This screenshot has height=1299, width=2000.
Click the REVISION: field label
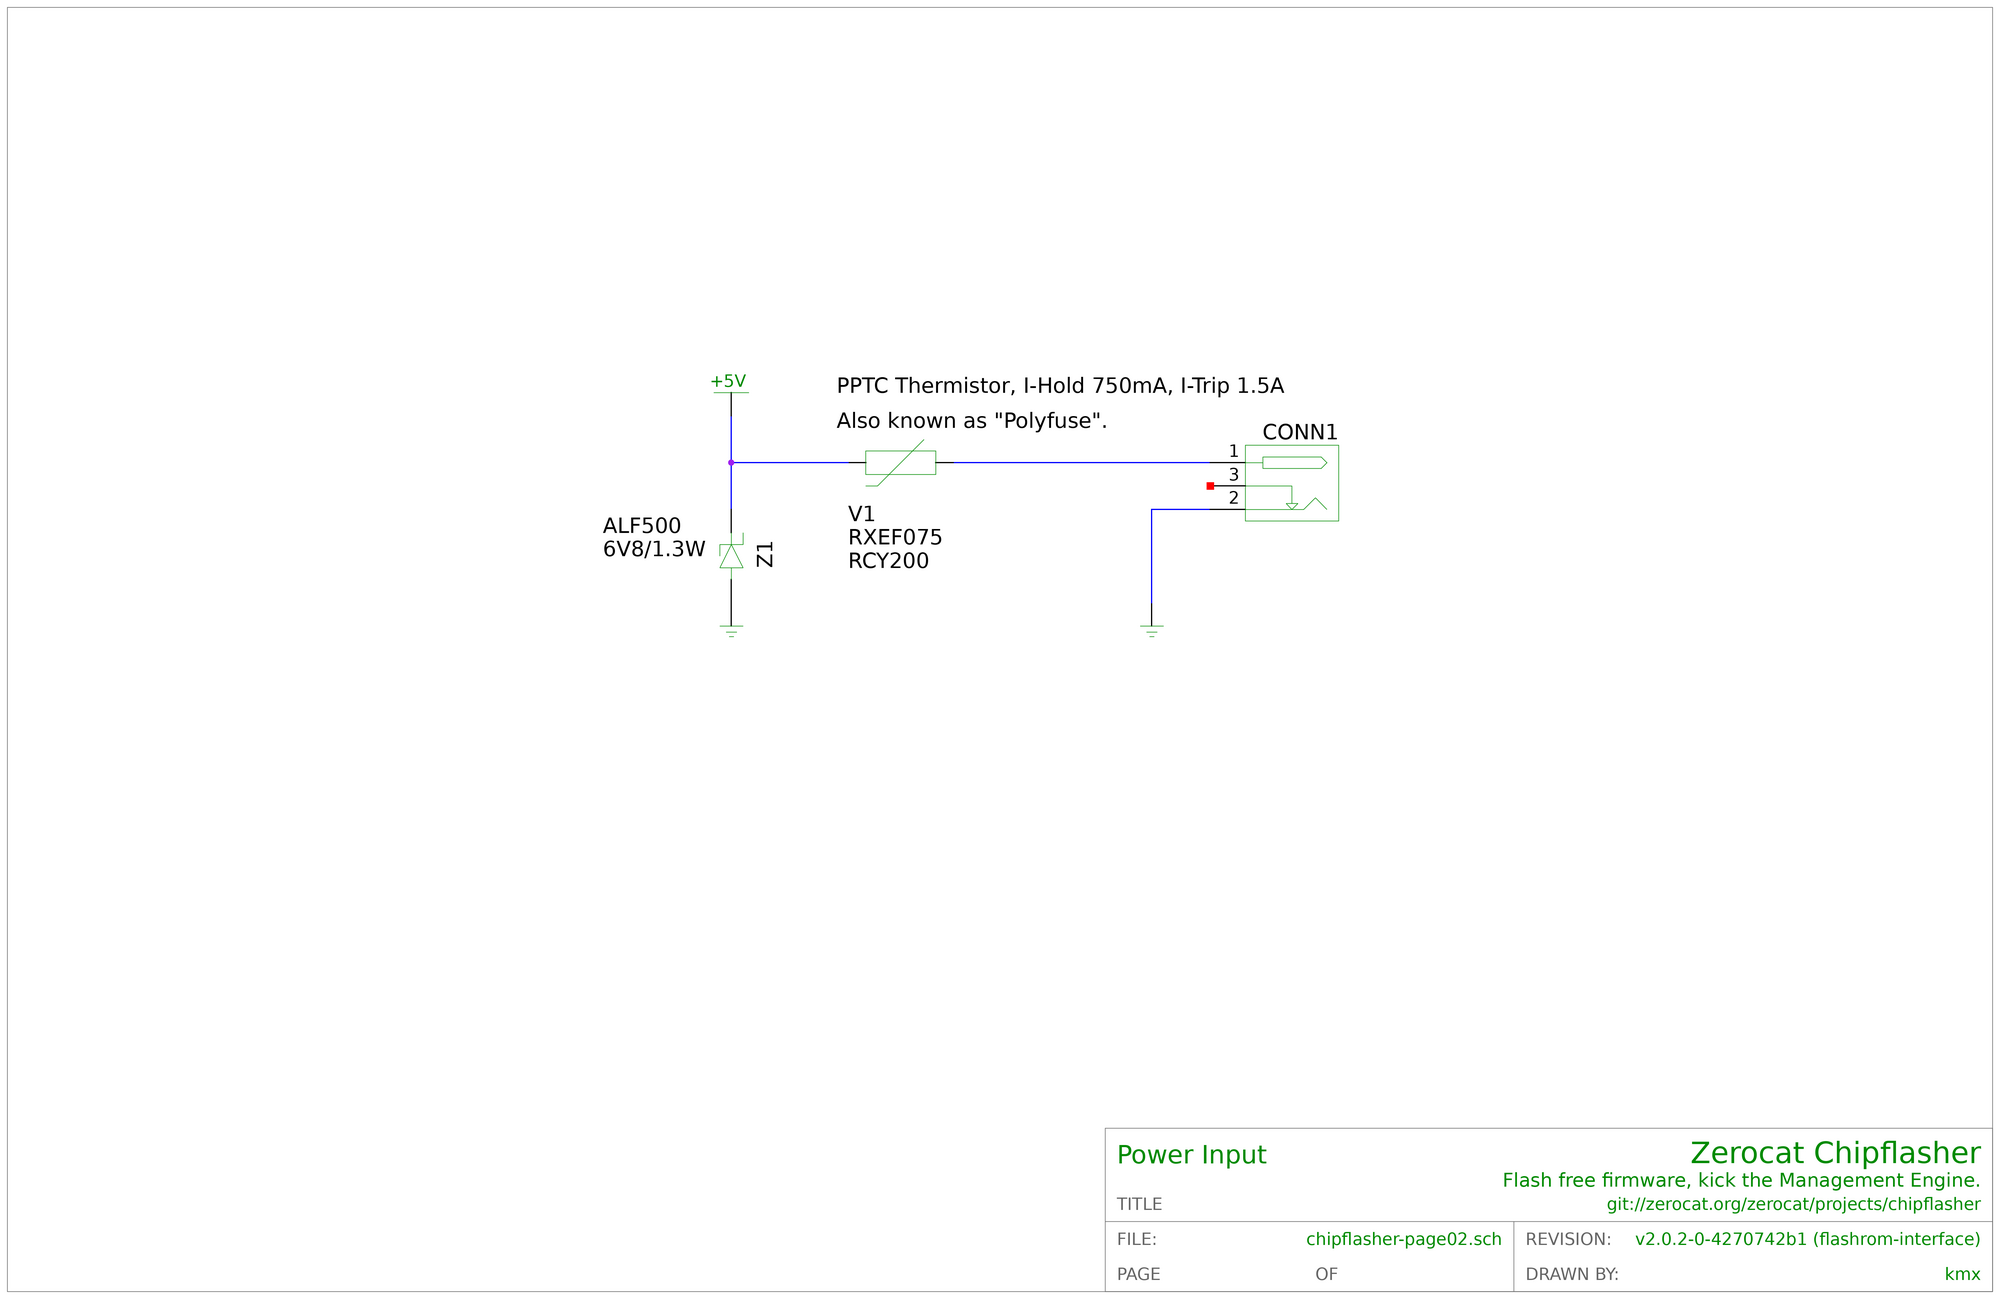(x=1568, y=1239)
